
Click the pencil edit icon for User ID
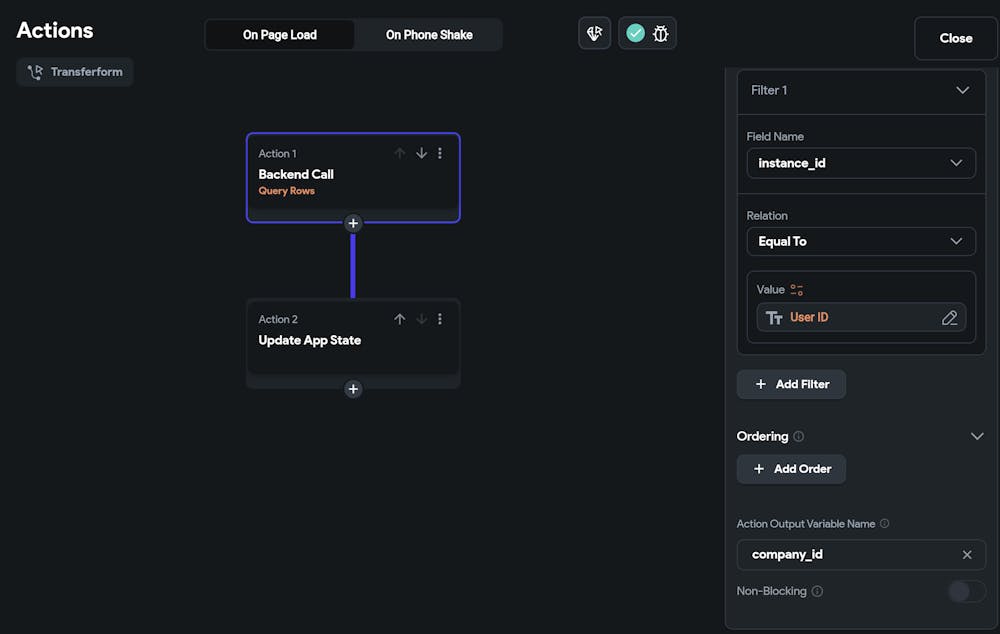point(949,318)
